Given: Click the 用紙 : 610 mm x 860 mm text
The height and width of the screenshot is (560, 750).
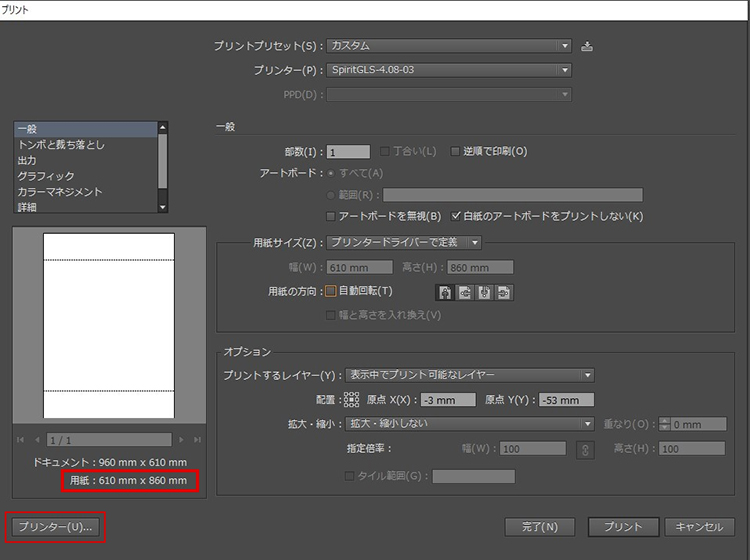Looking at the screenshot, I should [129, 480].
